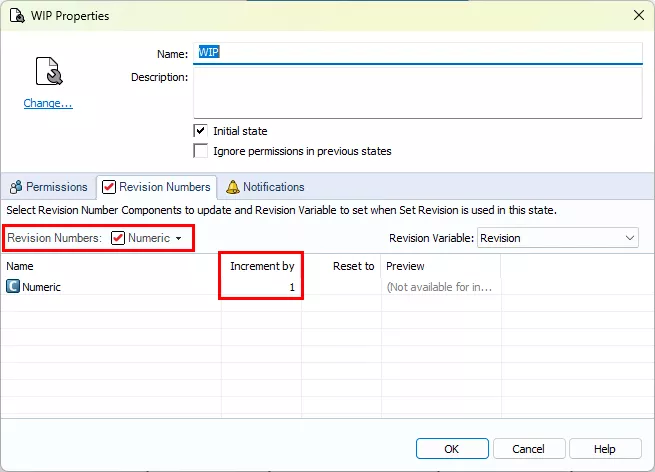Close the WIP Properties dialog

pyautogui.click(x=638, y=15)
